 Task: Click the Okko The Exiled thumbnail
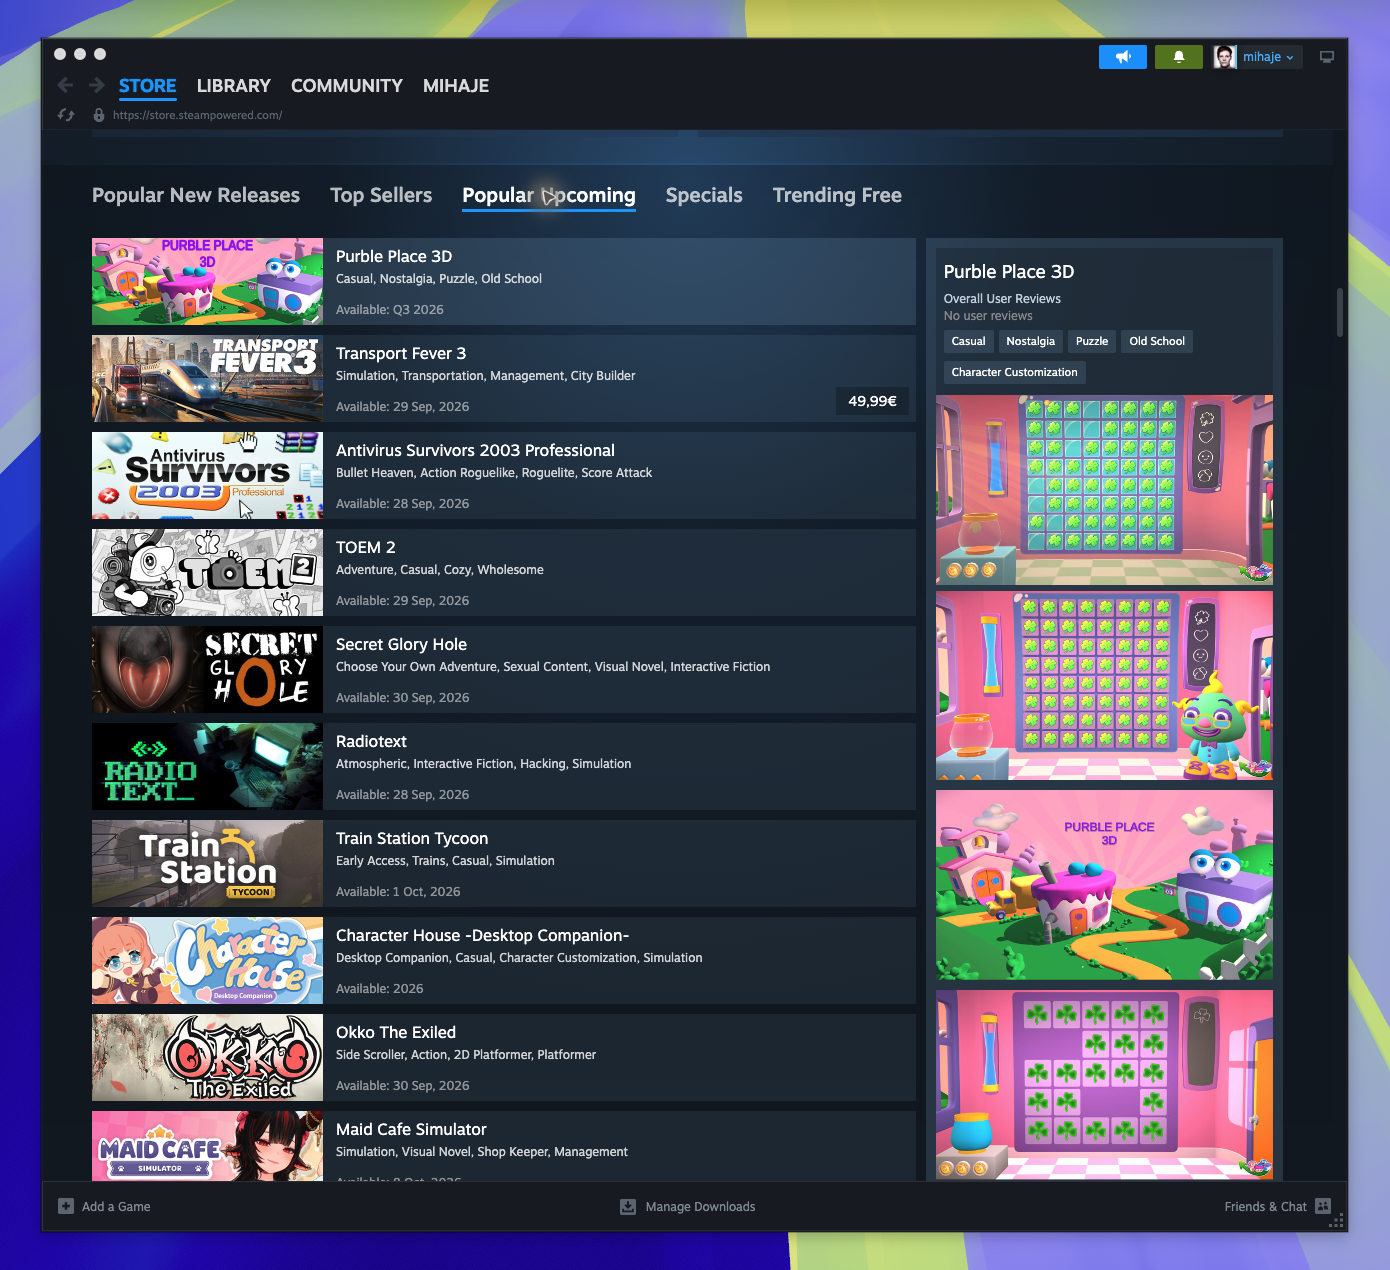click(207, 1057)
